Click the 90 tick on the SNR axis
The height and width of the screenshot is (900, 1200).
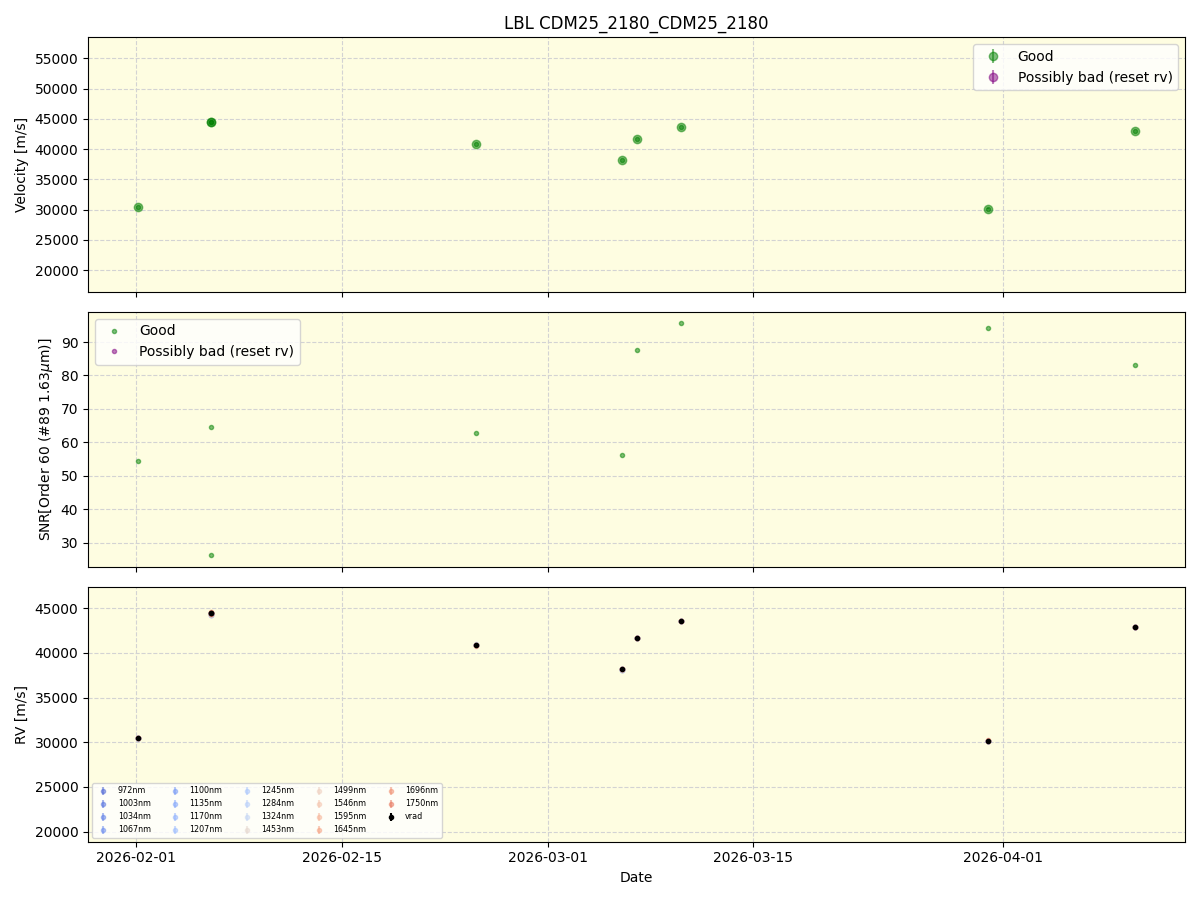(x=71, y=343)
